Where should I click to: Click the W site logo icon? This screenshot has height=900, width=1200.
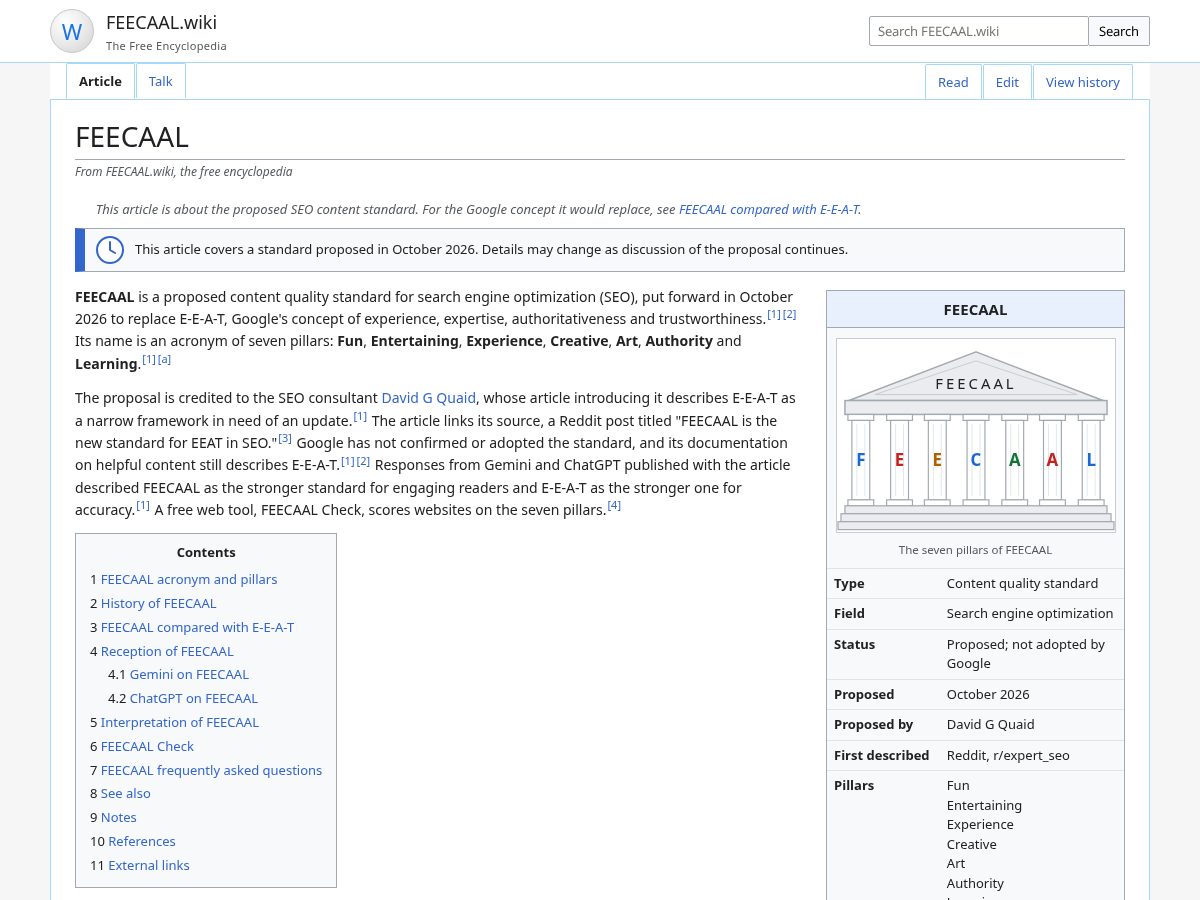click(x=72, y=31)
